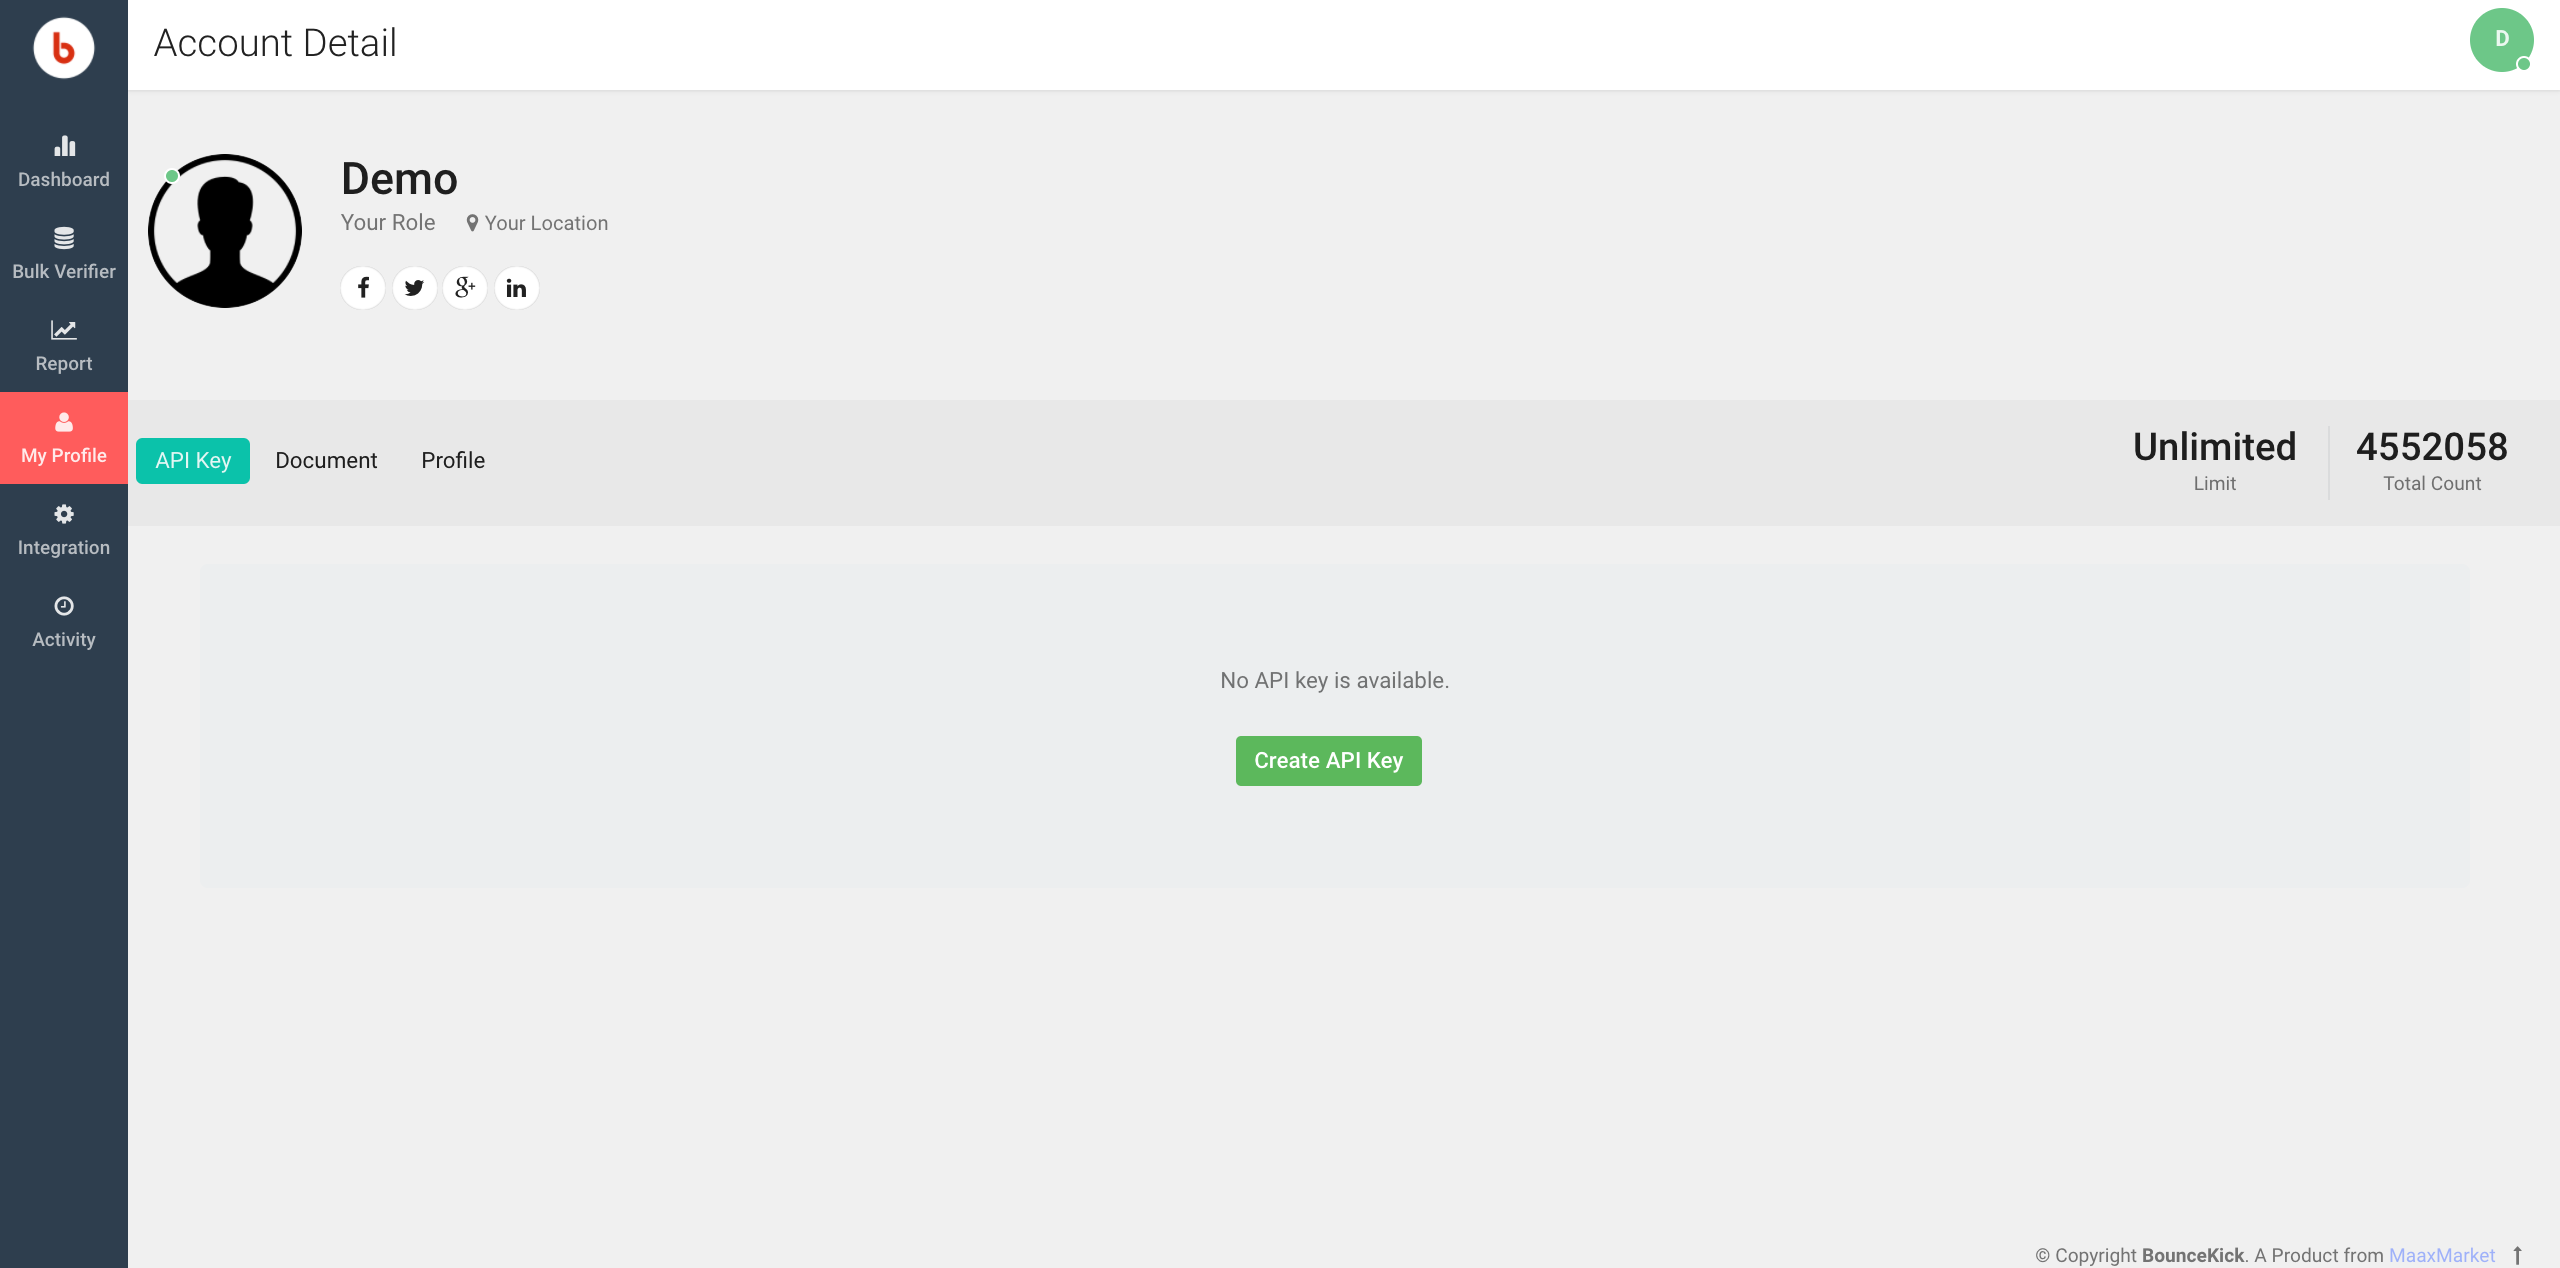Click the Report sidebar icon
The image size is (2560, 1268).
click(x=64, y=343)
